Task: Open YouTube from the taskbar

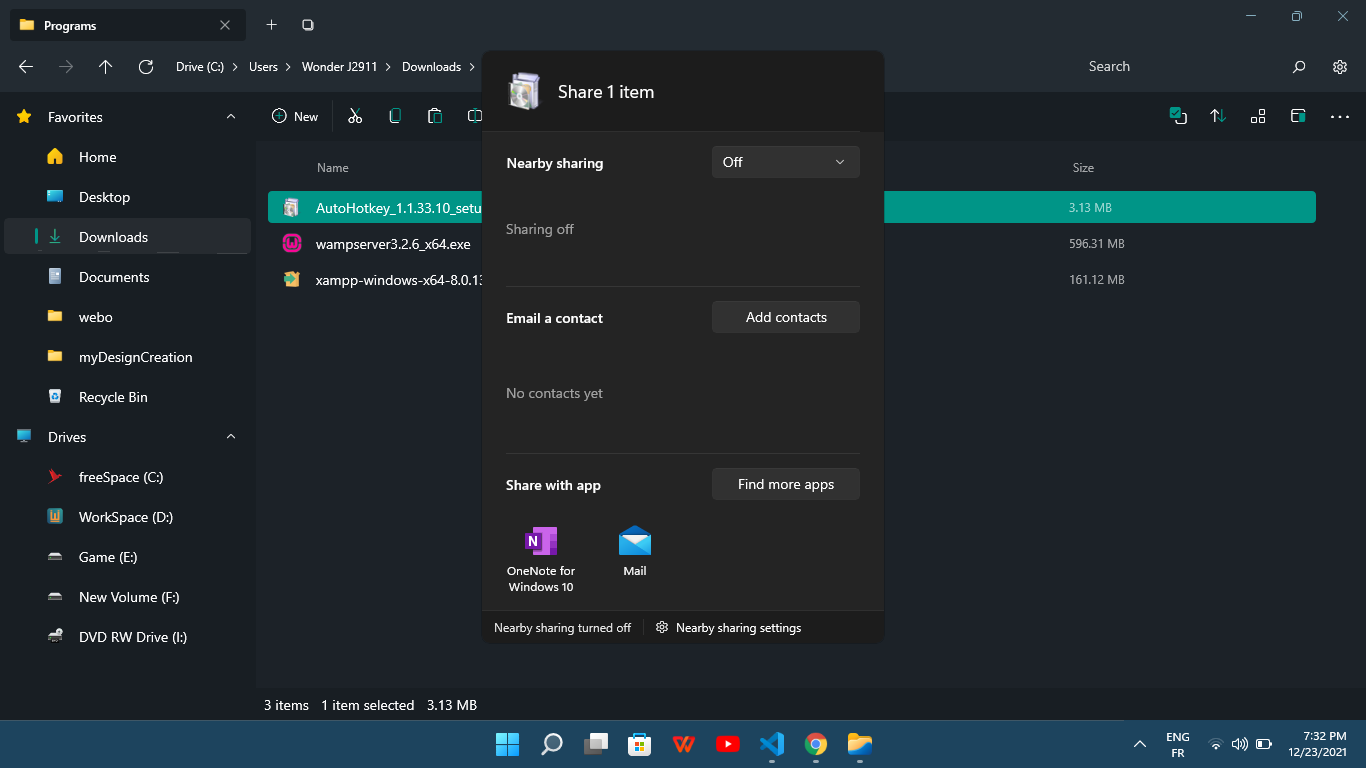Action: pyautogui.click(x=728, y=744)
